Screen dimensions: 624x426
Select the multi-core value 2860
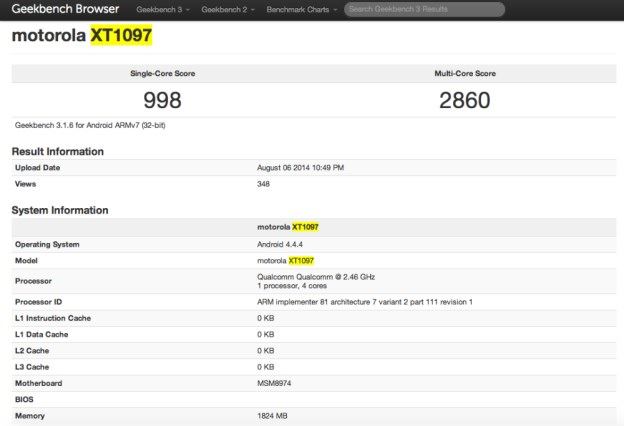[x=465, y=100]
